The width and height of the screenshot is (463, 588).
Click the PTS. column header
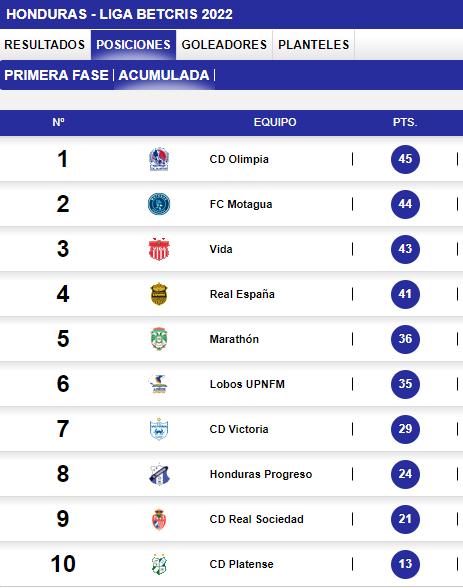(x=405, y=122)
